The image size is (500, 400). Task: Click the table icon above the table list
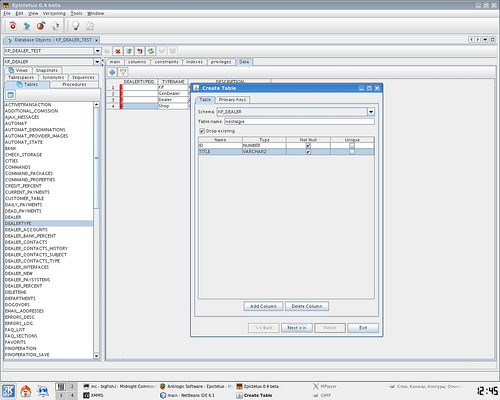coord(11,95)
